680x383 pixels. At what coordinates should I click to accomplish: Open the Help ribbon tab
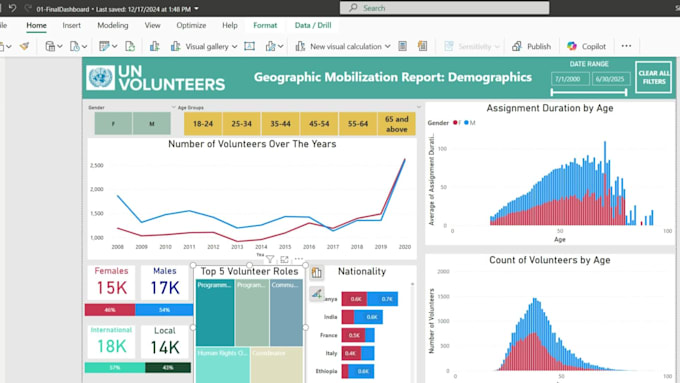pyautogui.click(x=230, y=25)
